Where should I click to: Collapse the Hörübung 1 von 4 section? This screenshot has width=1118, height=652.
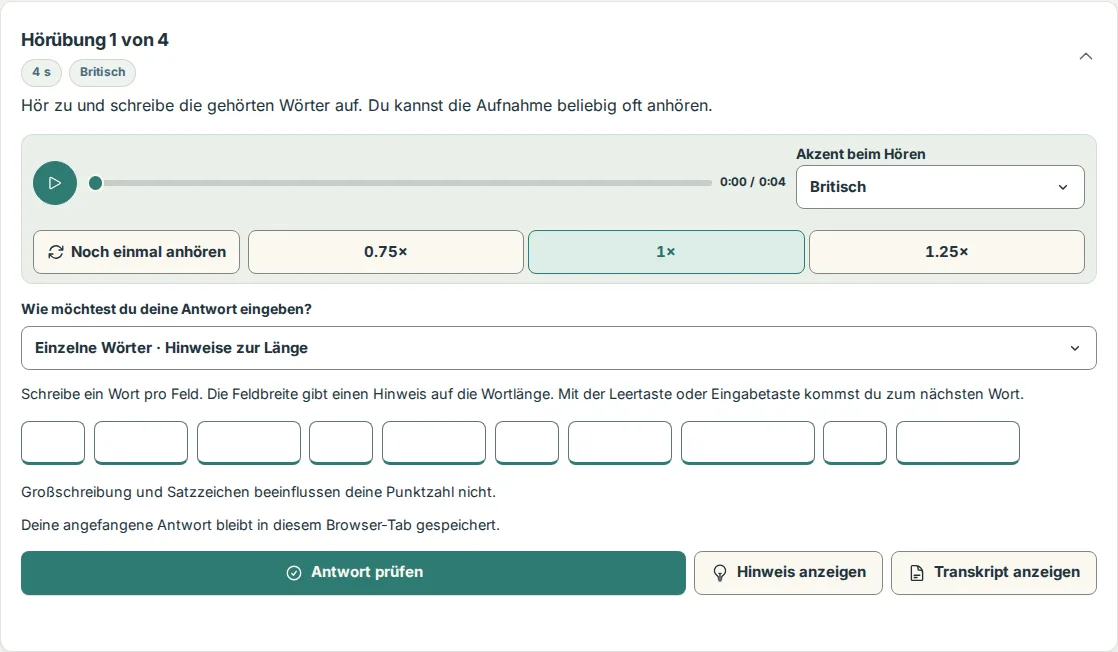[x=1085, y=56]
